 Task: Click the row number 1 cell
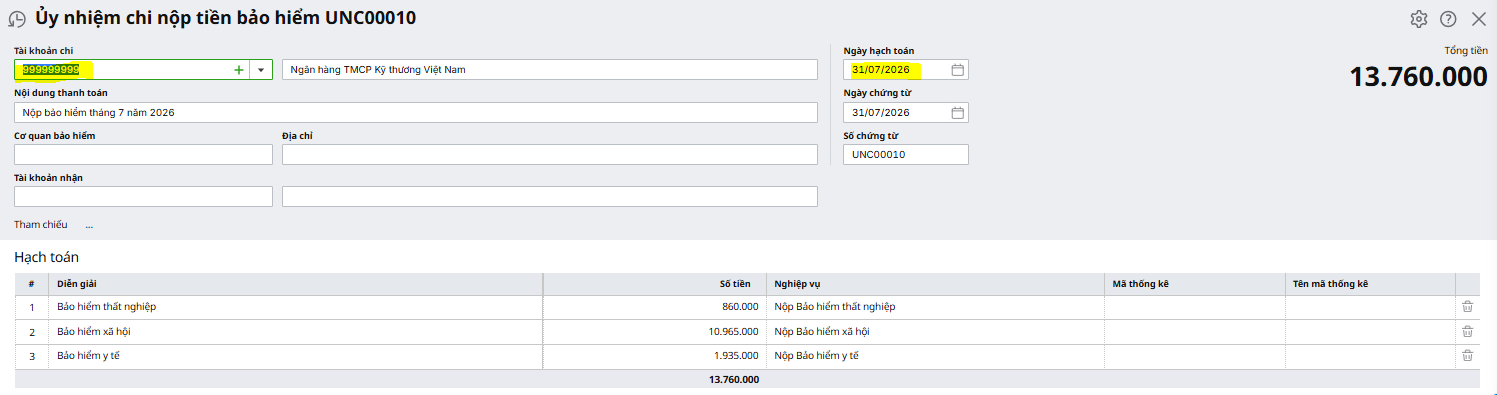coord(32,307)
